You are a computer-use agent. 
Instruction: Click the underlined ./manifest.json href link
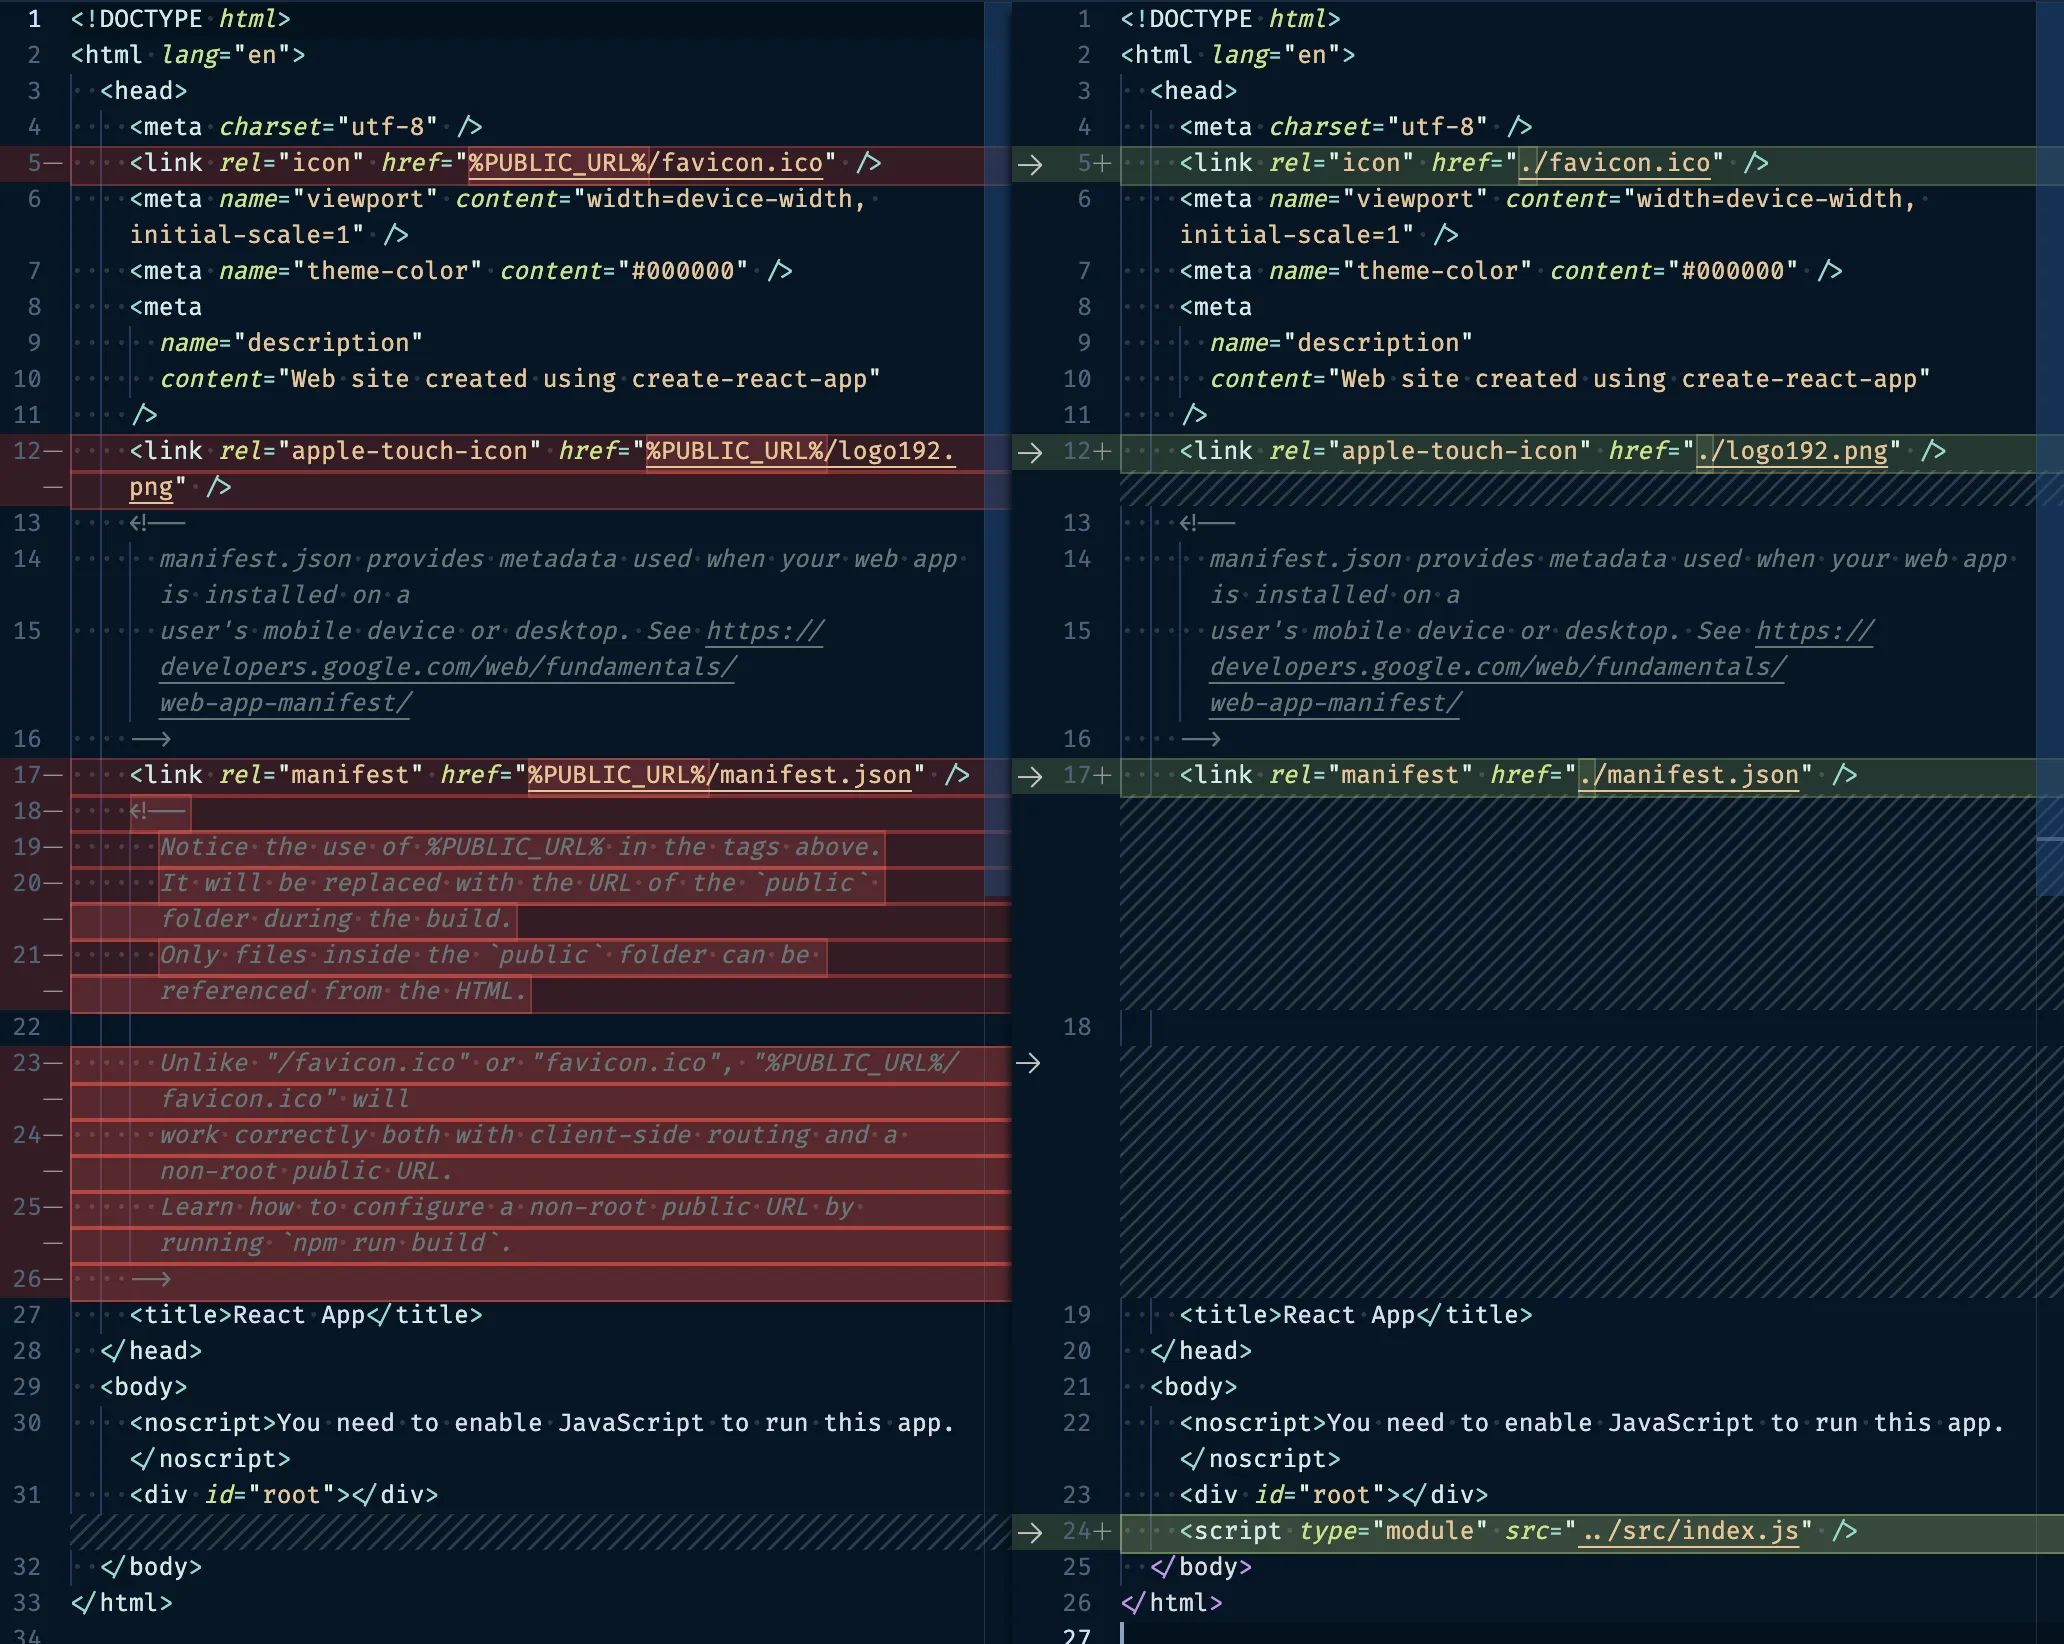(1690, 775)
